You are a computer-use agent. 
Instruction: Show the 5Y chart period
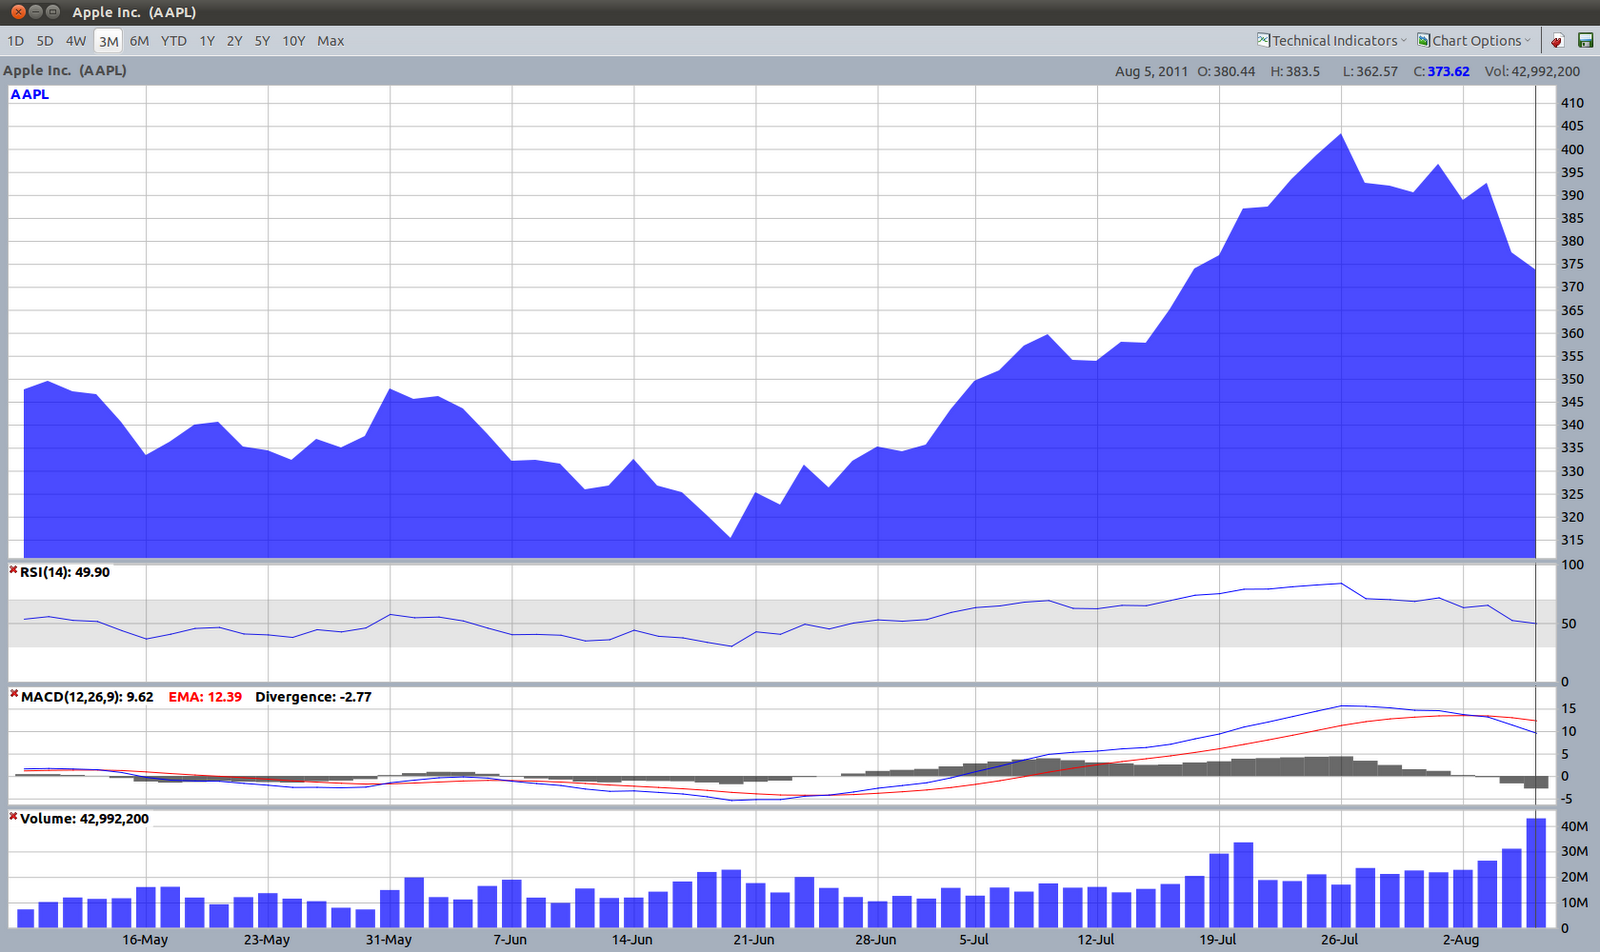click(x=263, y=41)
